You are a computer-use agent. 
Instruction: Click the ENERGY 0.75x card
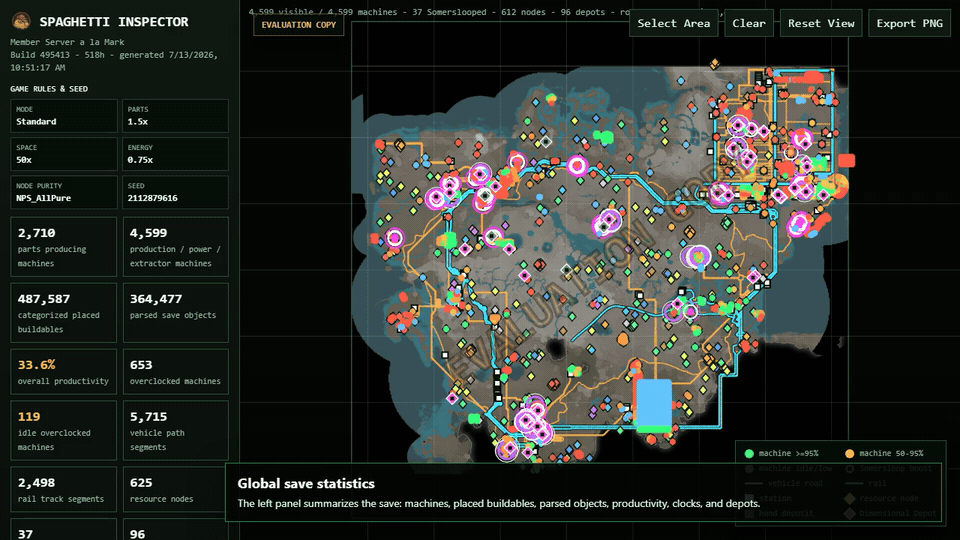tap(175, 154)
